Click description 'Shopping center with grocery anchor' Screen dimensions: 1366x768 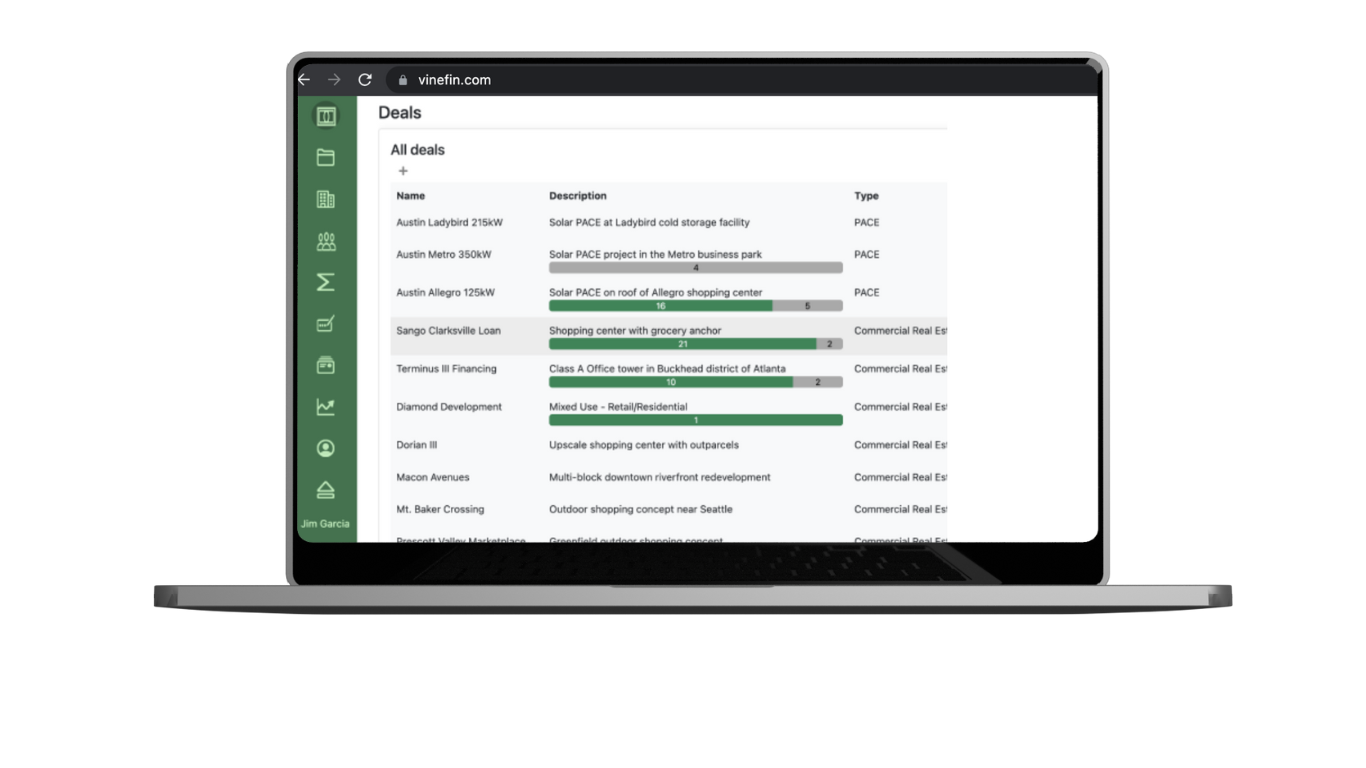point(635,331)
